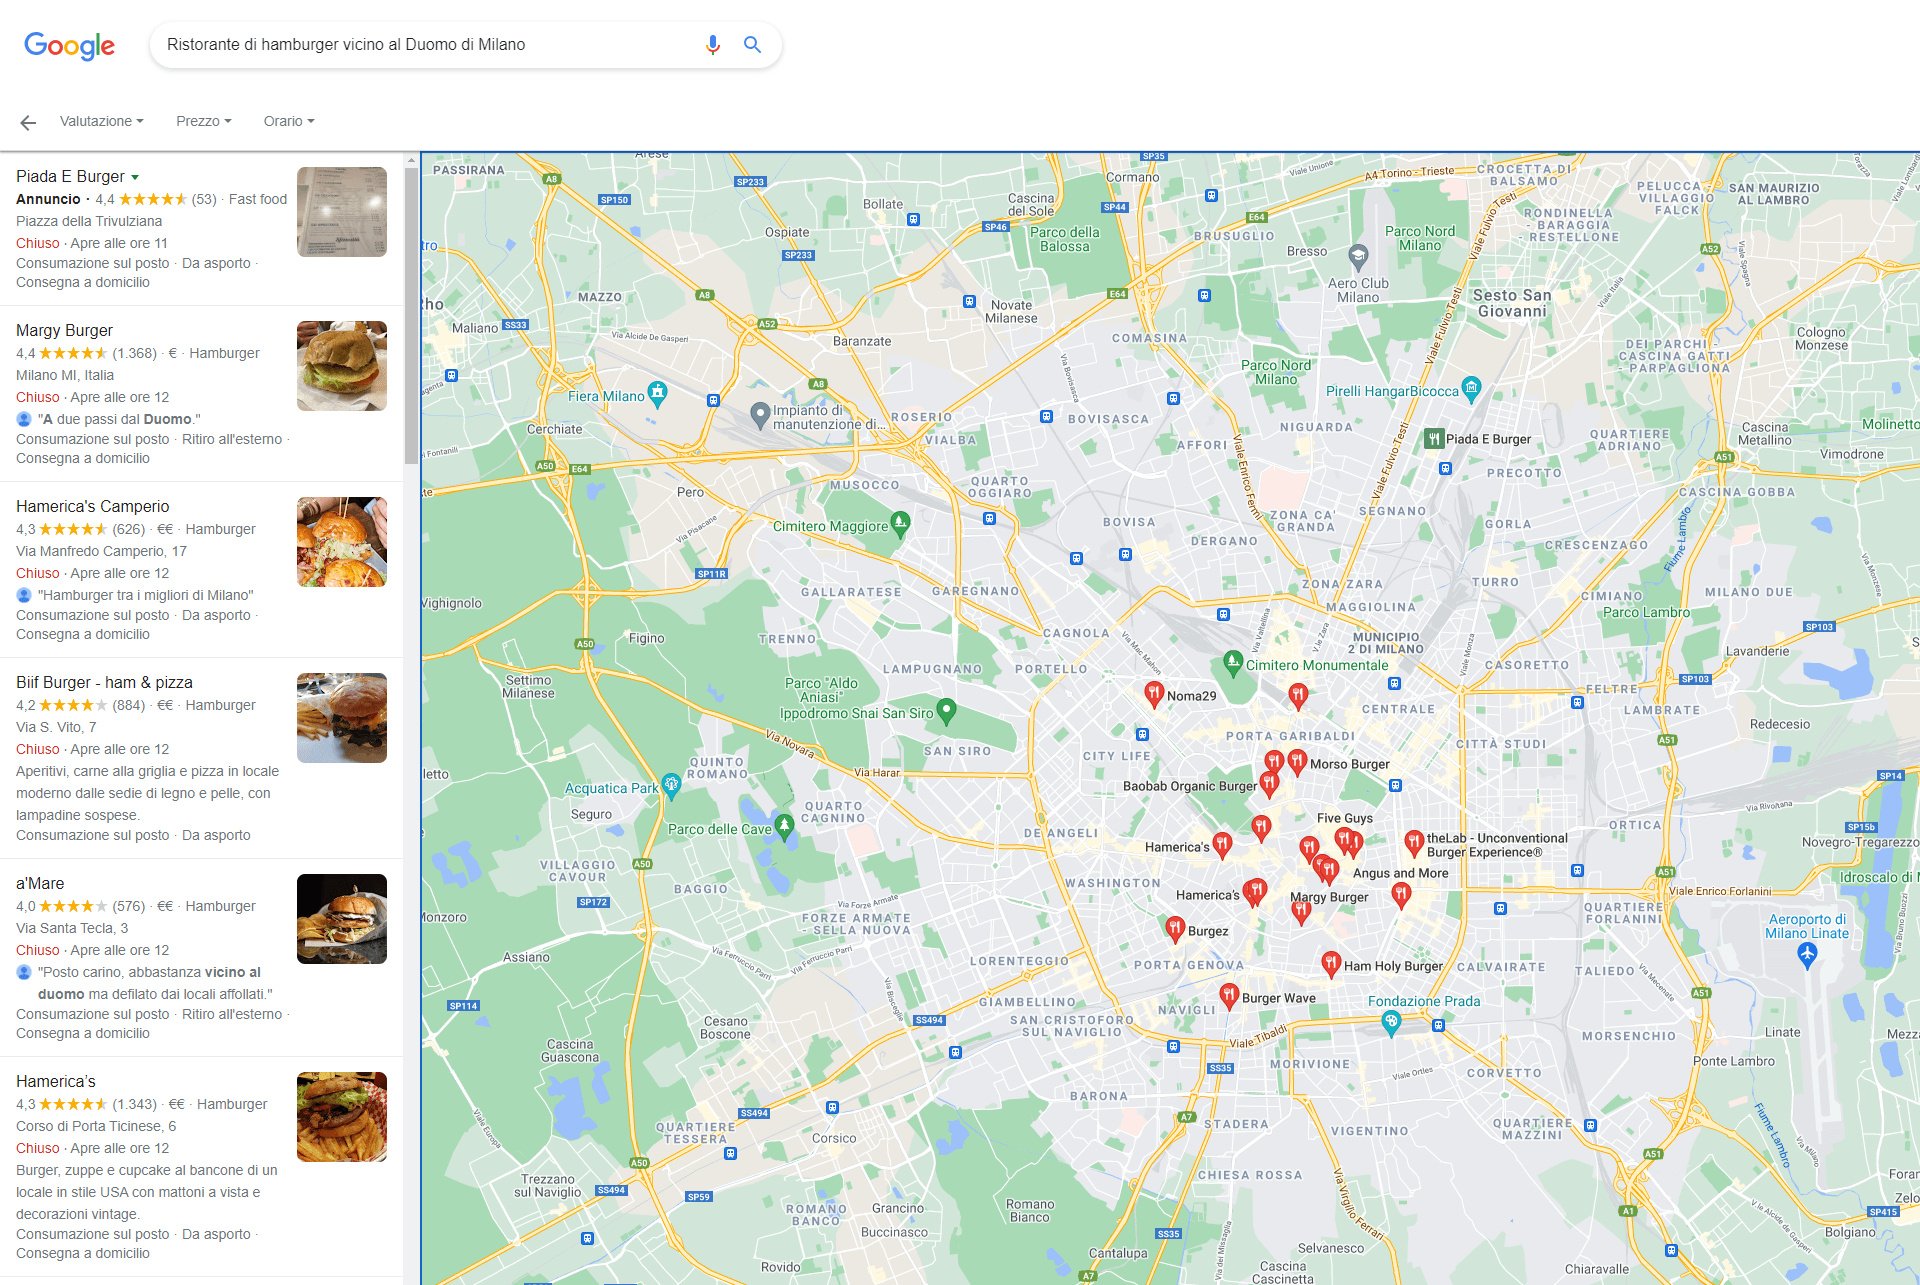Open the a'Mare listing title
Viewport: 1920px width, 1285px height.
click(x=40, y=883)
